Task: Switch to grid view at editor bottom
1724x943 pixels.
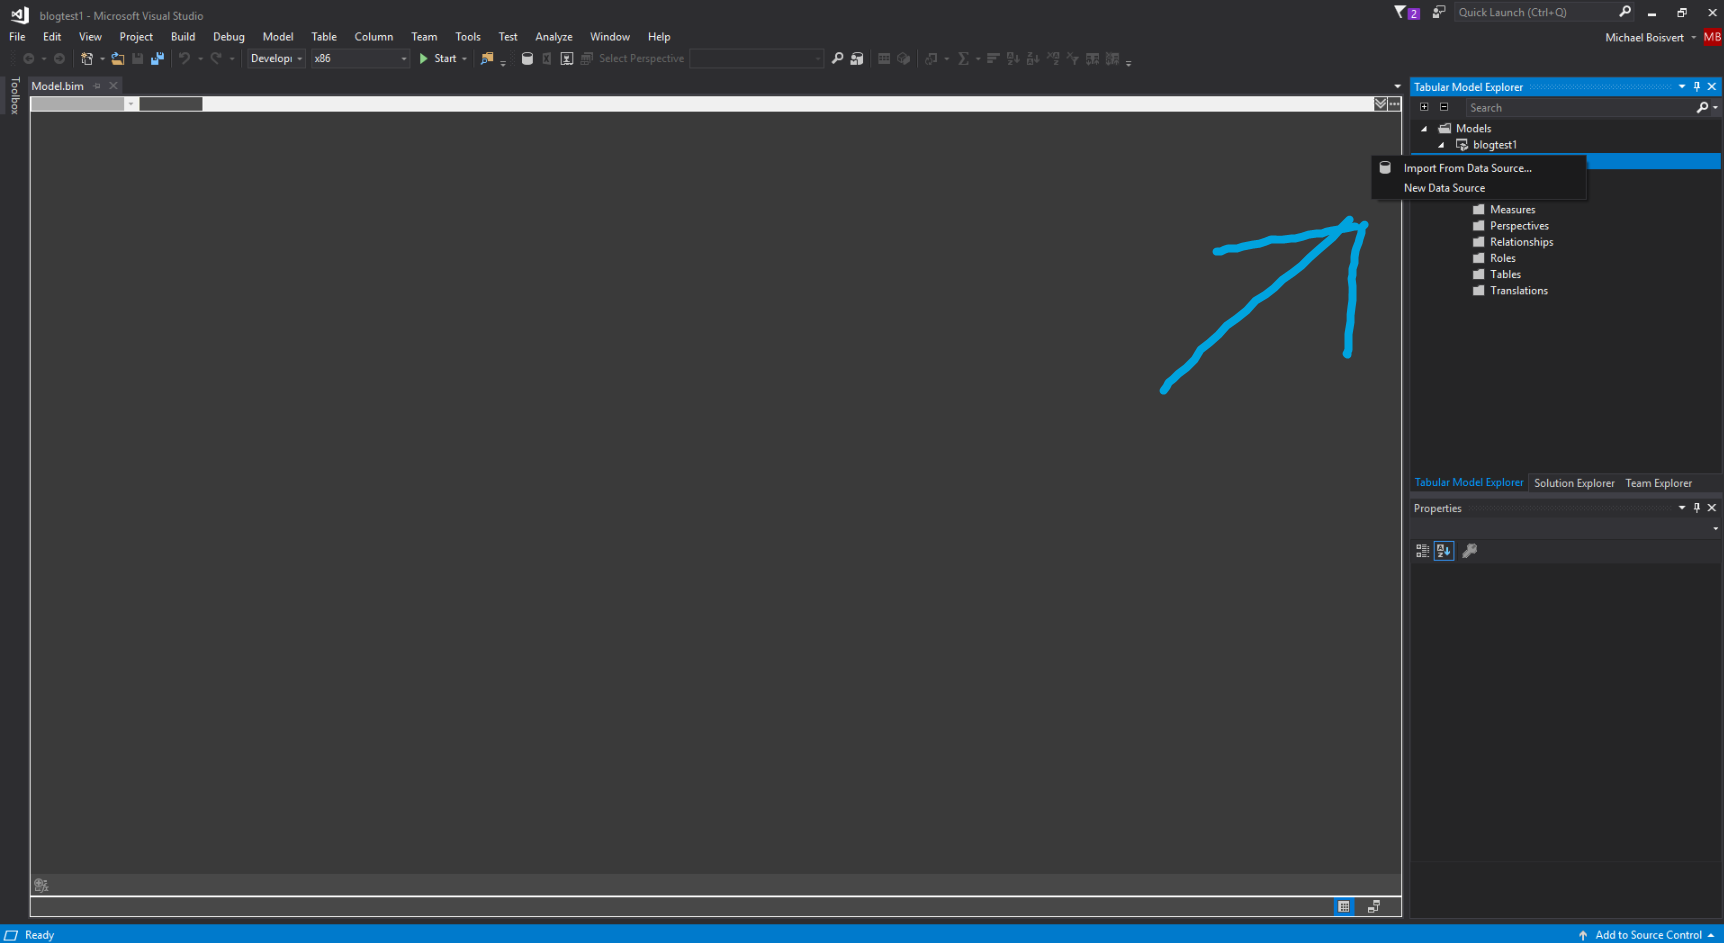Action: [x=1344, y=907]
